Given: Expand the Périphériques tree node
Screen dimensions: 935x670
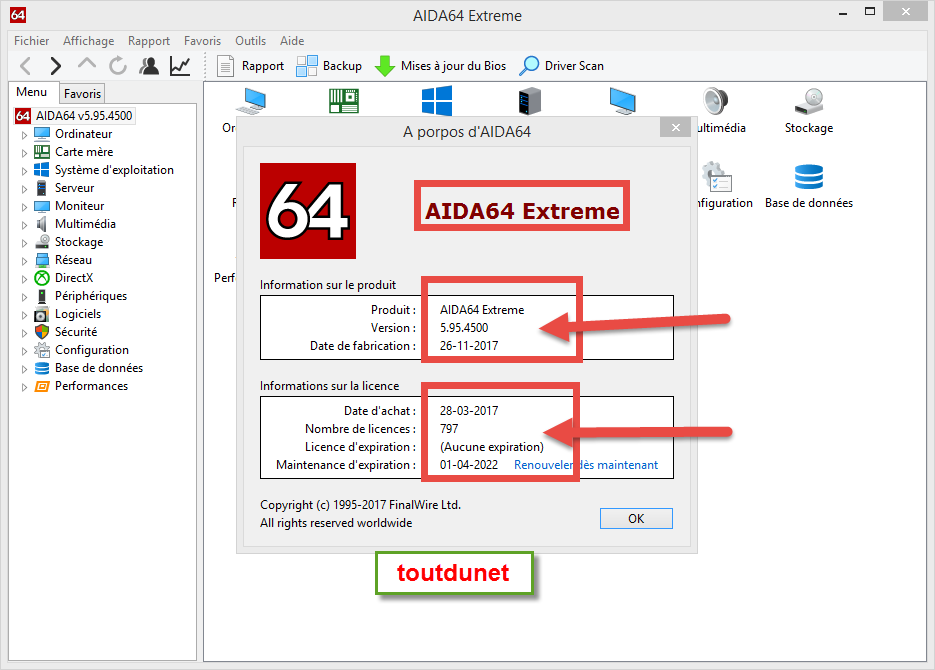Looking at the screenshot, I should coord(24,297).
